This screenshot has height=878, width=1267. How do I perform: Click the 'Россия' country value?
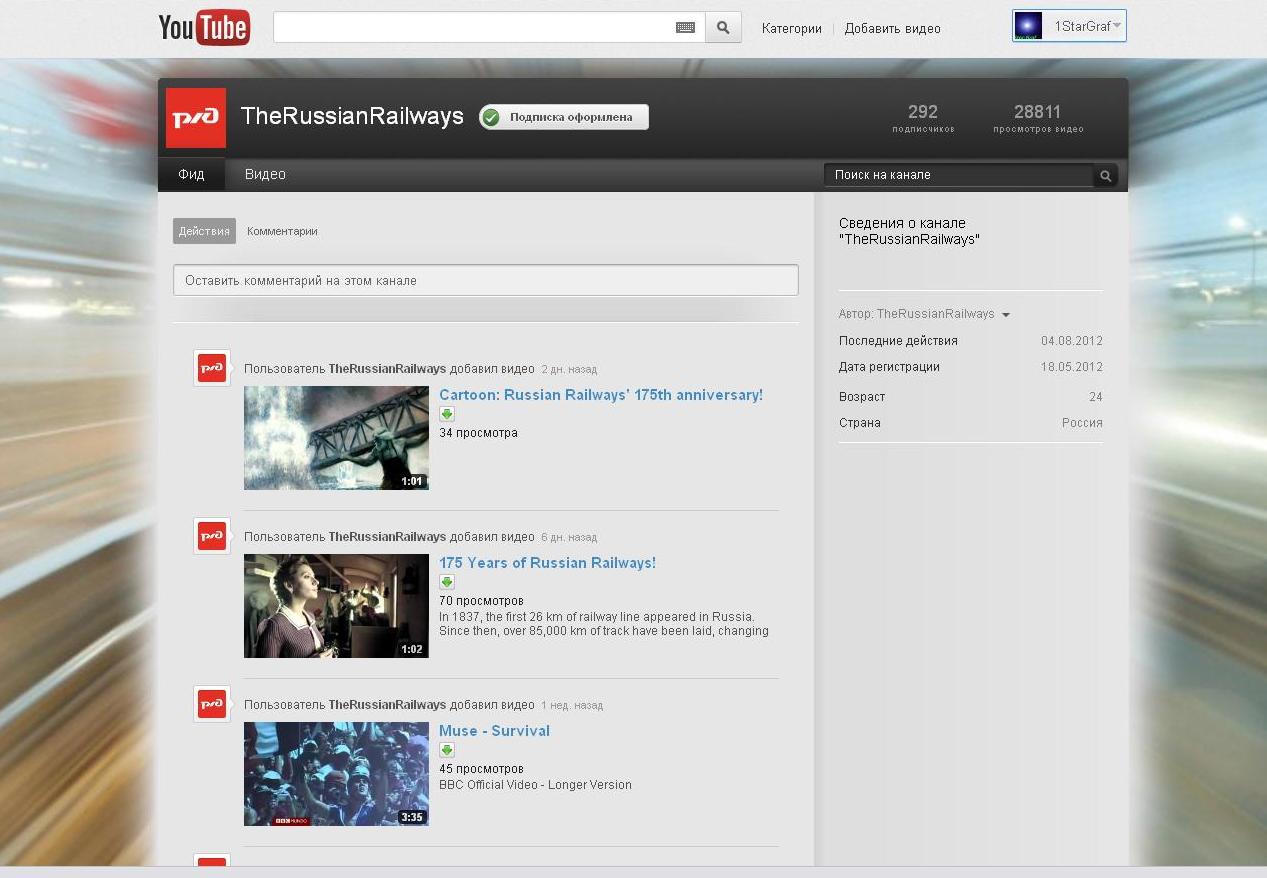coord(1082,423)
